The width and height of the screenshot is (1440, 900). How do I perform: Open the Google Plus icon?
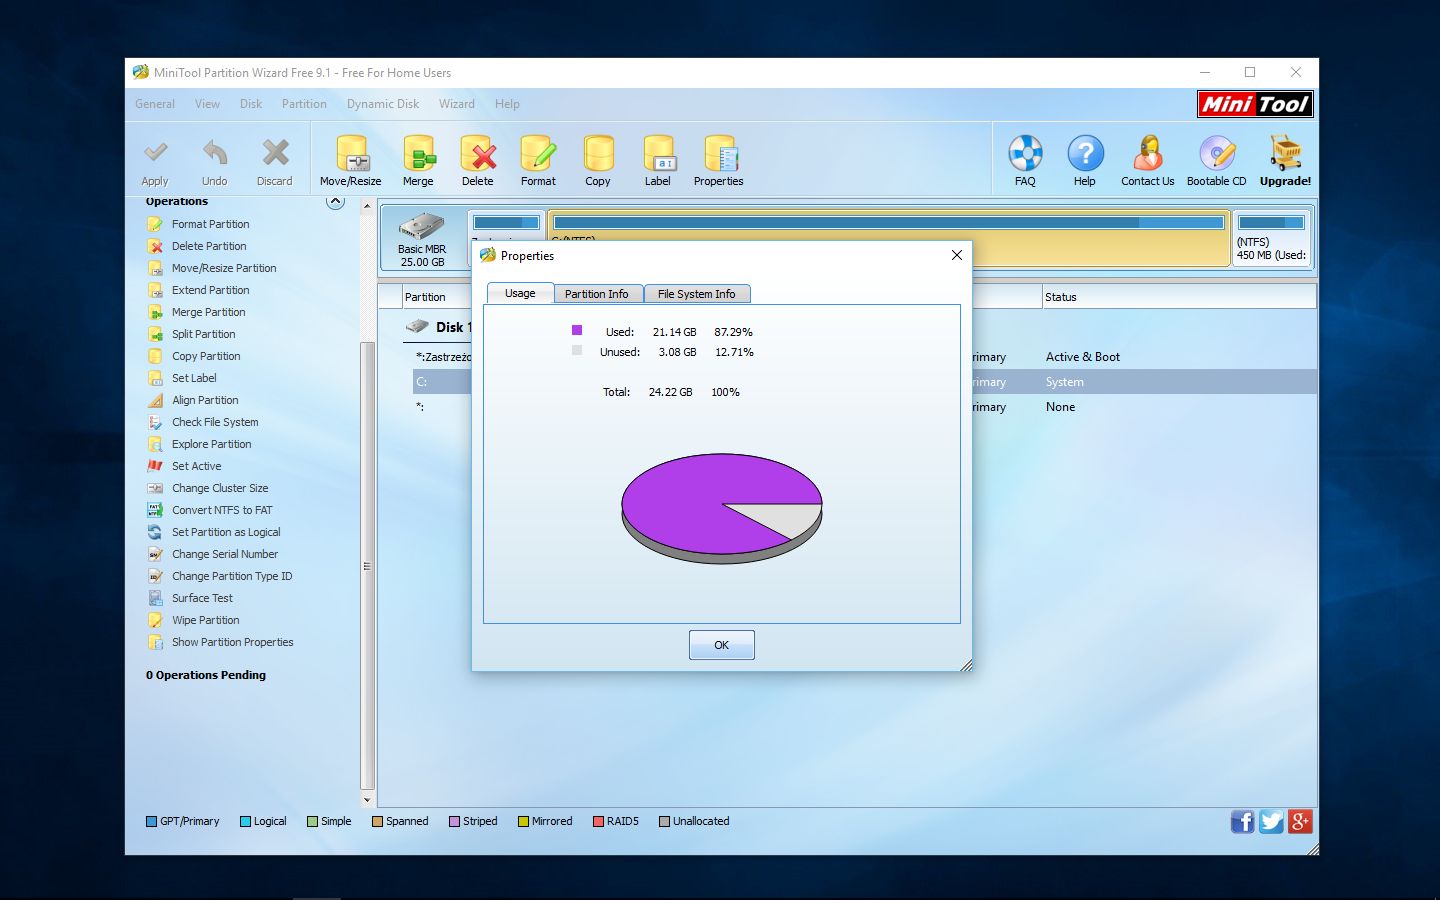click(1300, 822)
